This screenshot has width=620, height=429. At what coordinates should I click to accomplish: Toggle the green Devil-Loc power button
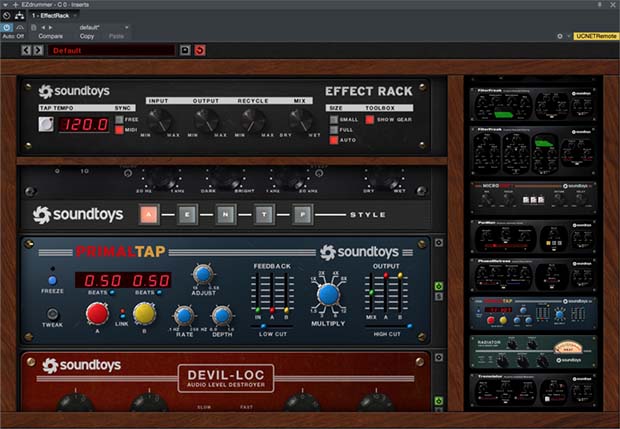(439, 401)
